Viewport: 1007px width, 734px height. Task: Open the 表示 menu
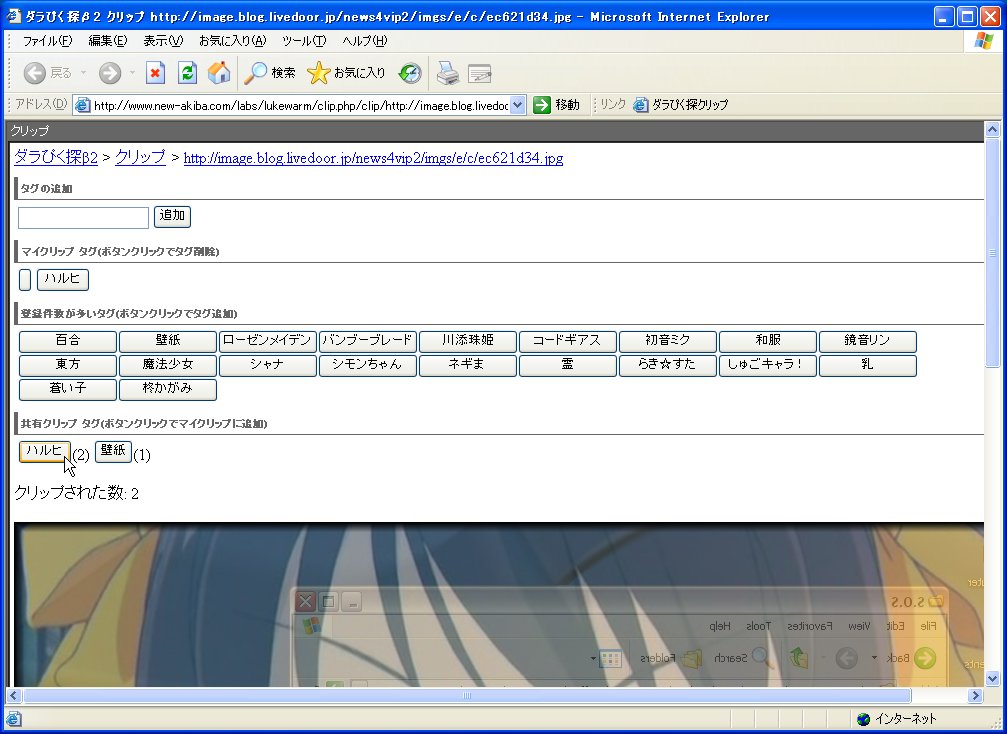(163, 41)
